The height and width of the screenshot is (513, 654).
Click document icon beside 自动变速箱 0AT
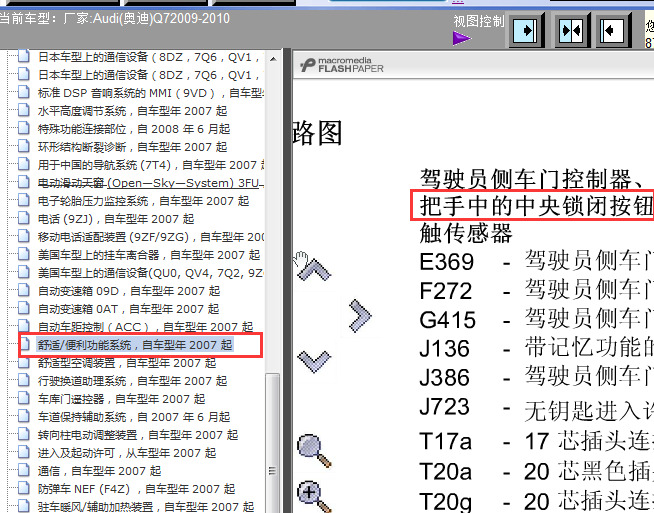[24, 308]
